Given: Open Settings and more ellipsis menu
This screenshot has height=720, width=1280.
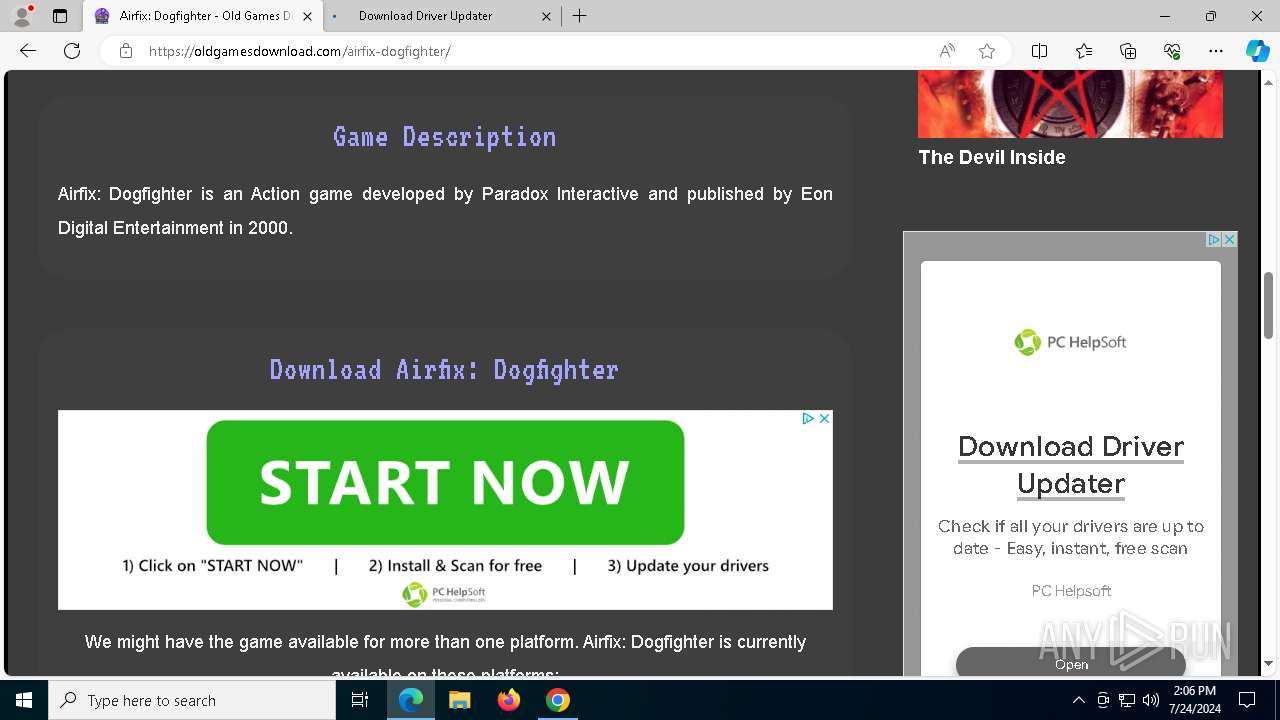Looking at the screenshot, I should coord(1216,51).
